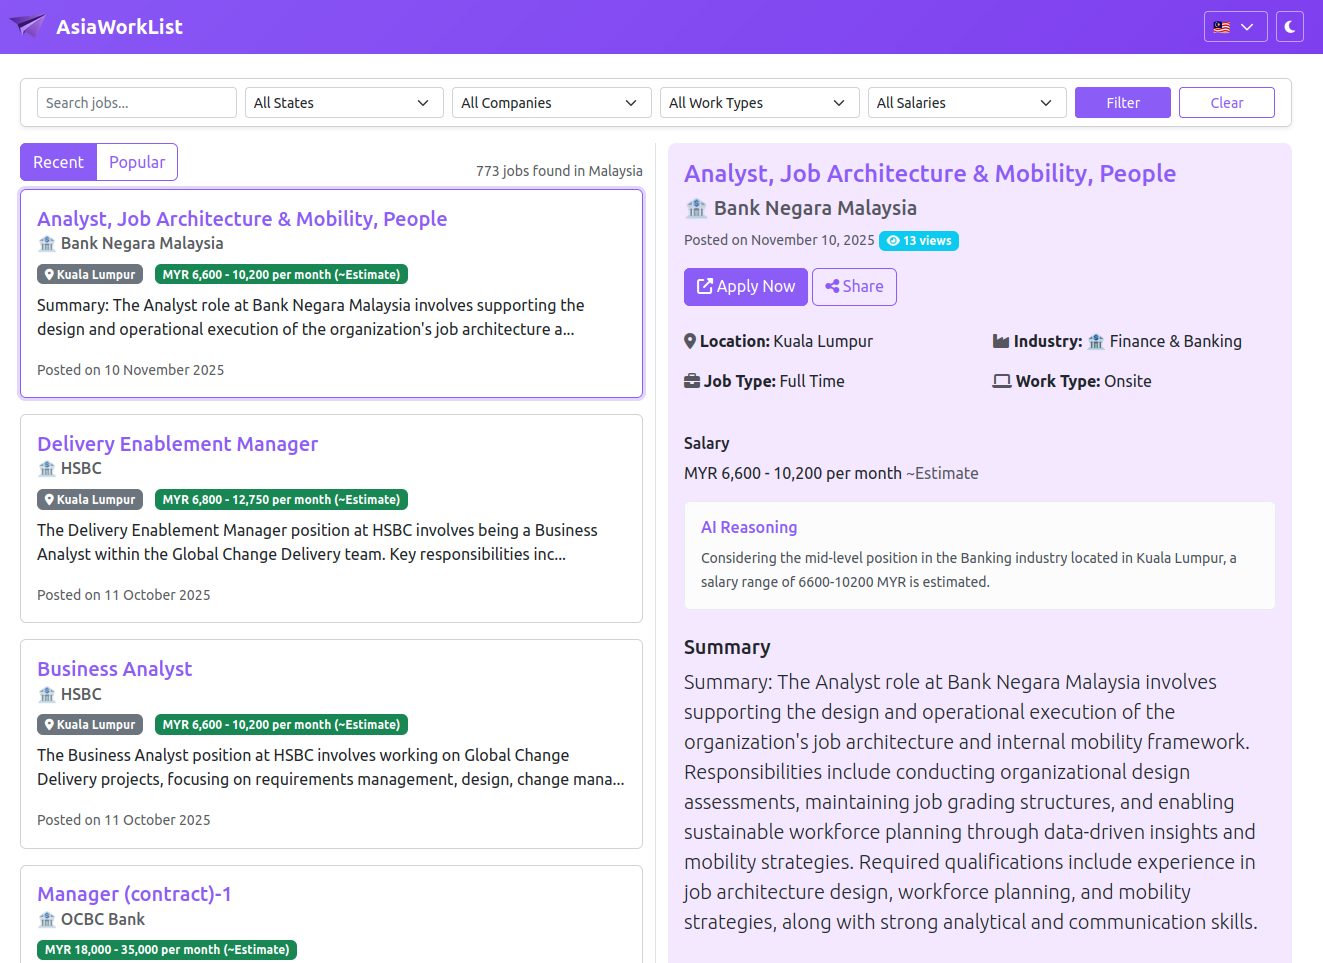Screen dimensions: 1323x963
Task: Click Kuala Lumpur tag on Delivery Enablement Manager
Action: pos(90,499)
